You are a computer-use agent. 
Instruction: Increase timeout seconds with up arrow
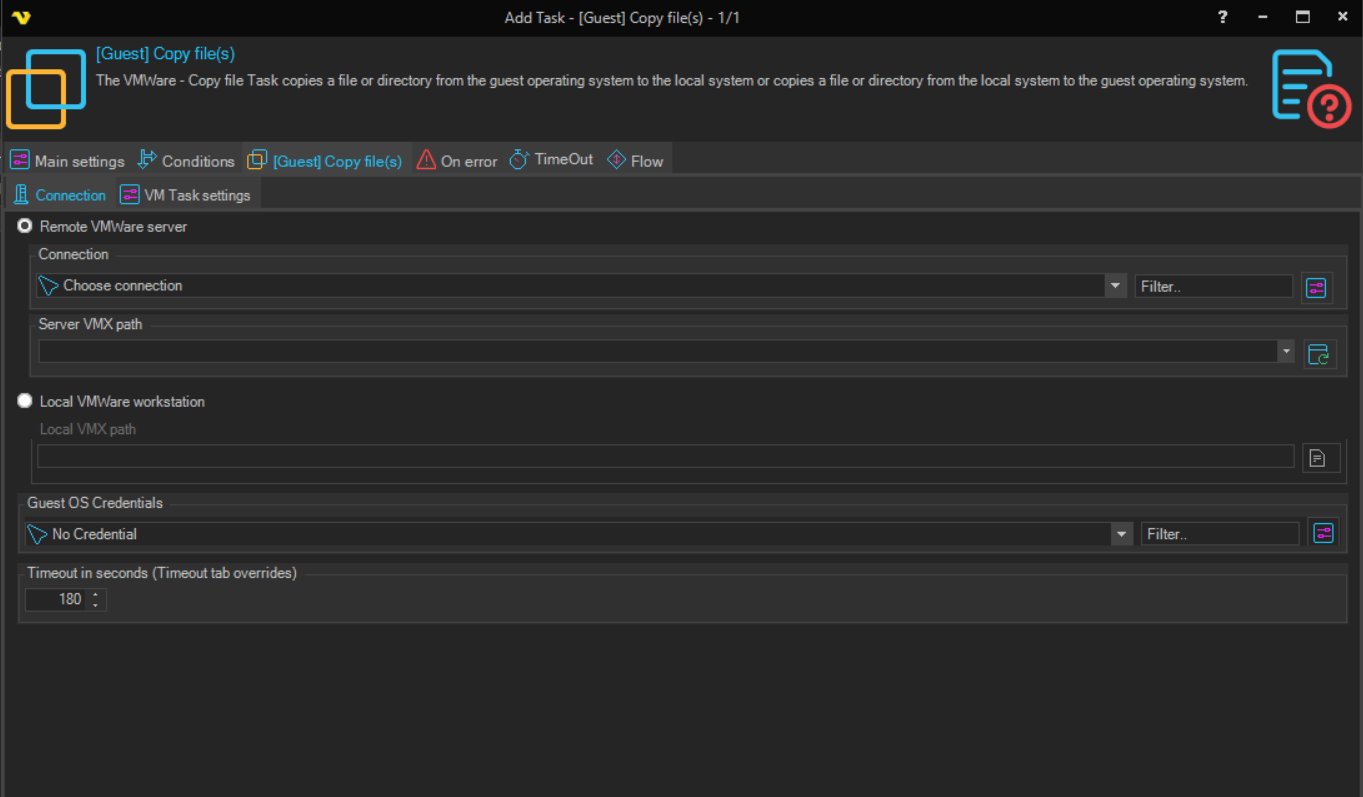tap(96, 594)
